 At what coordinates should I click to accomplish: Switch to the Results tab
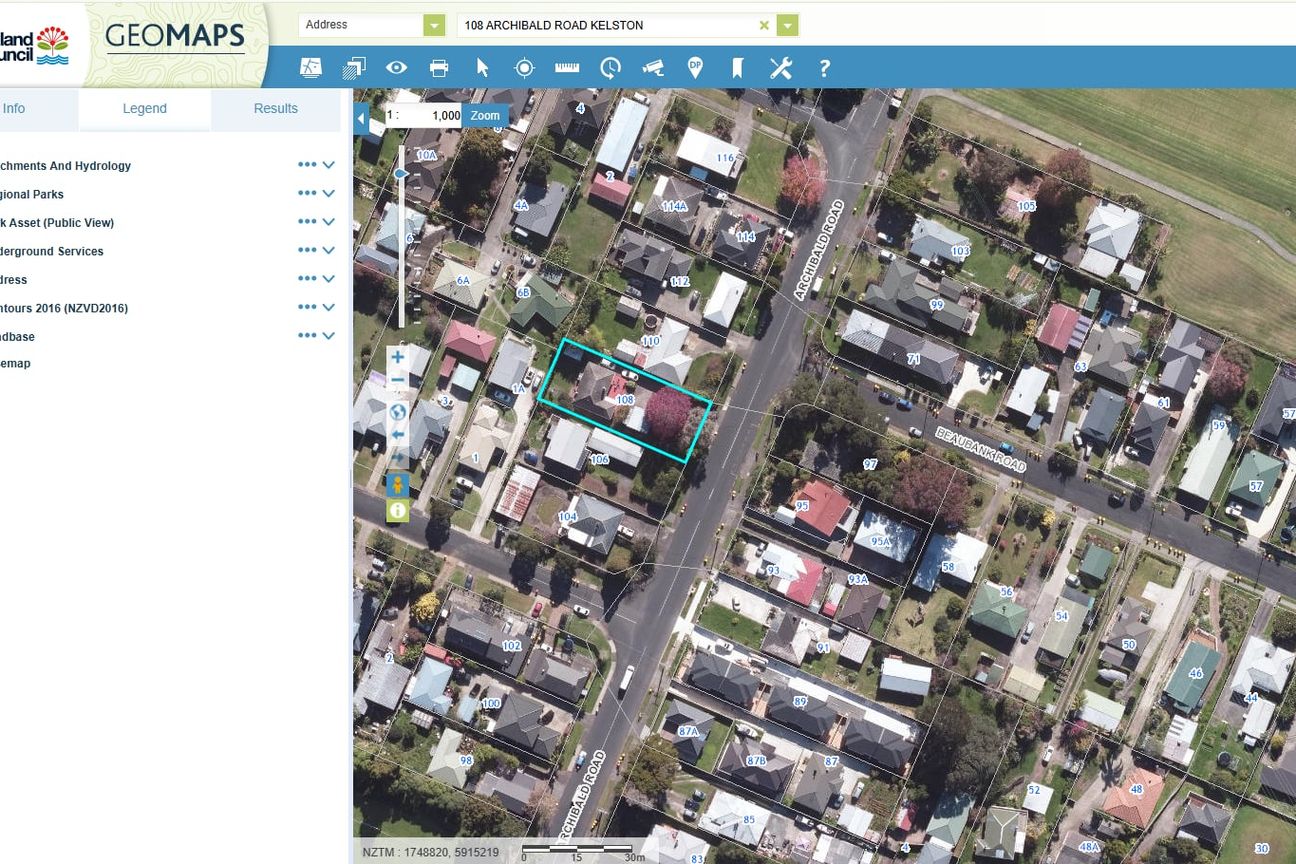click(x=276, y=109)
